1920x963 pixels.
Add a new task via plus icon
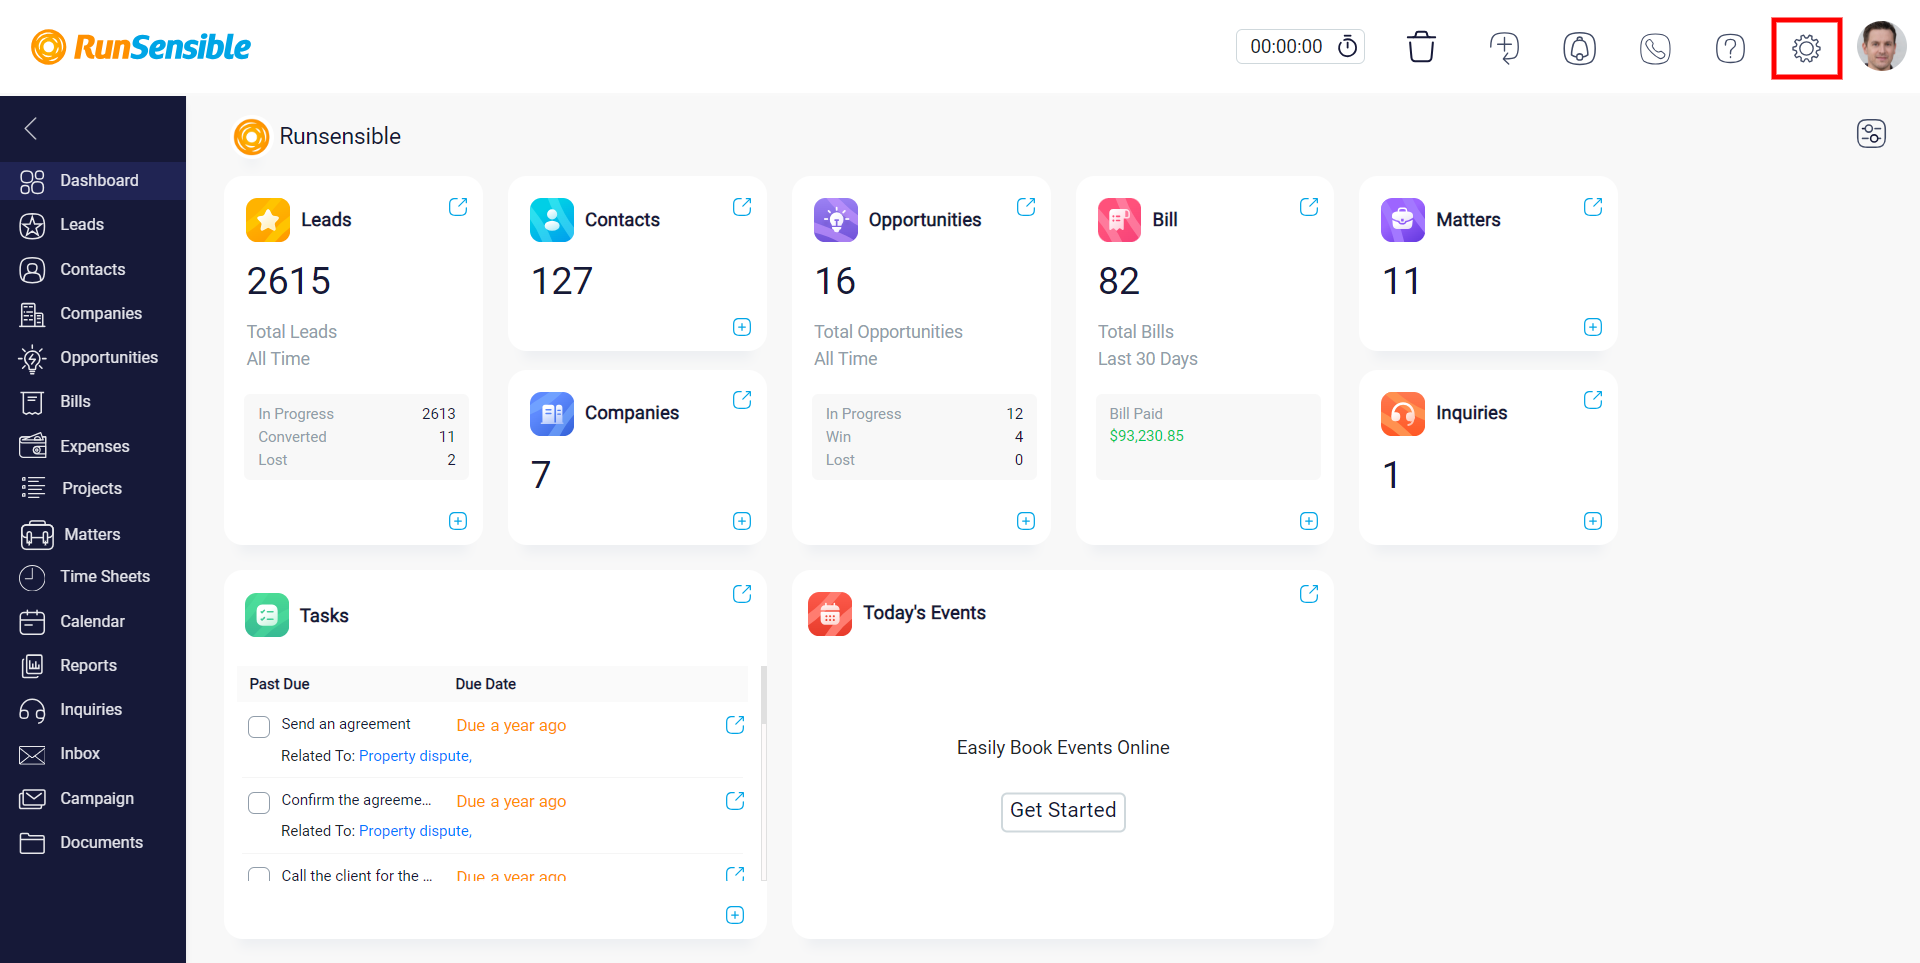(x=735, y=915)
